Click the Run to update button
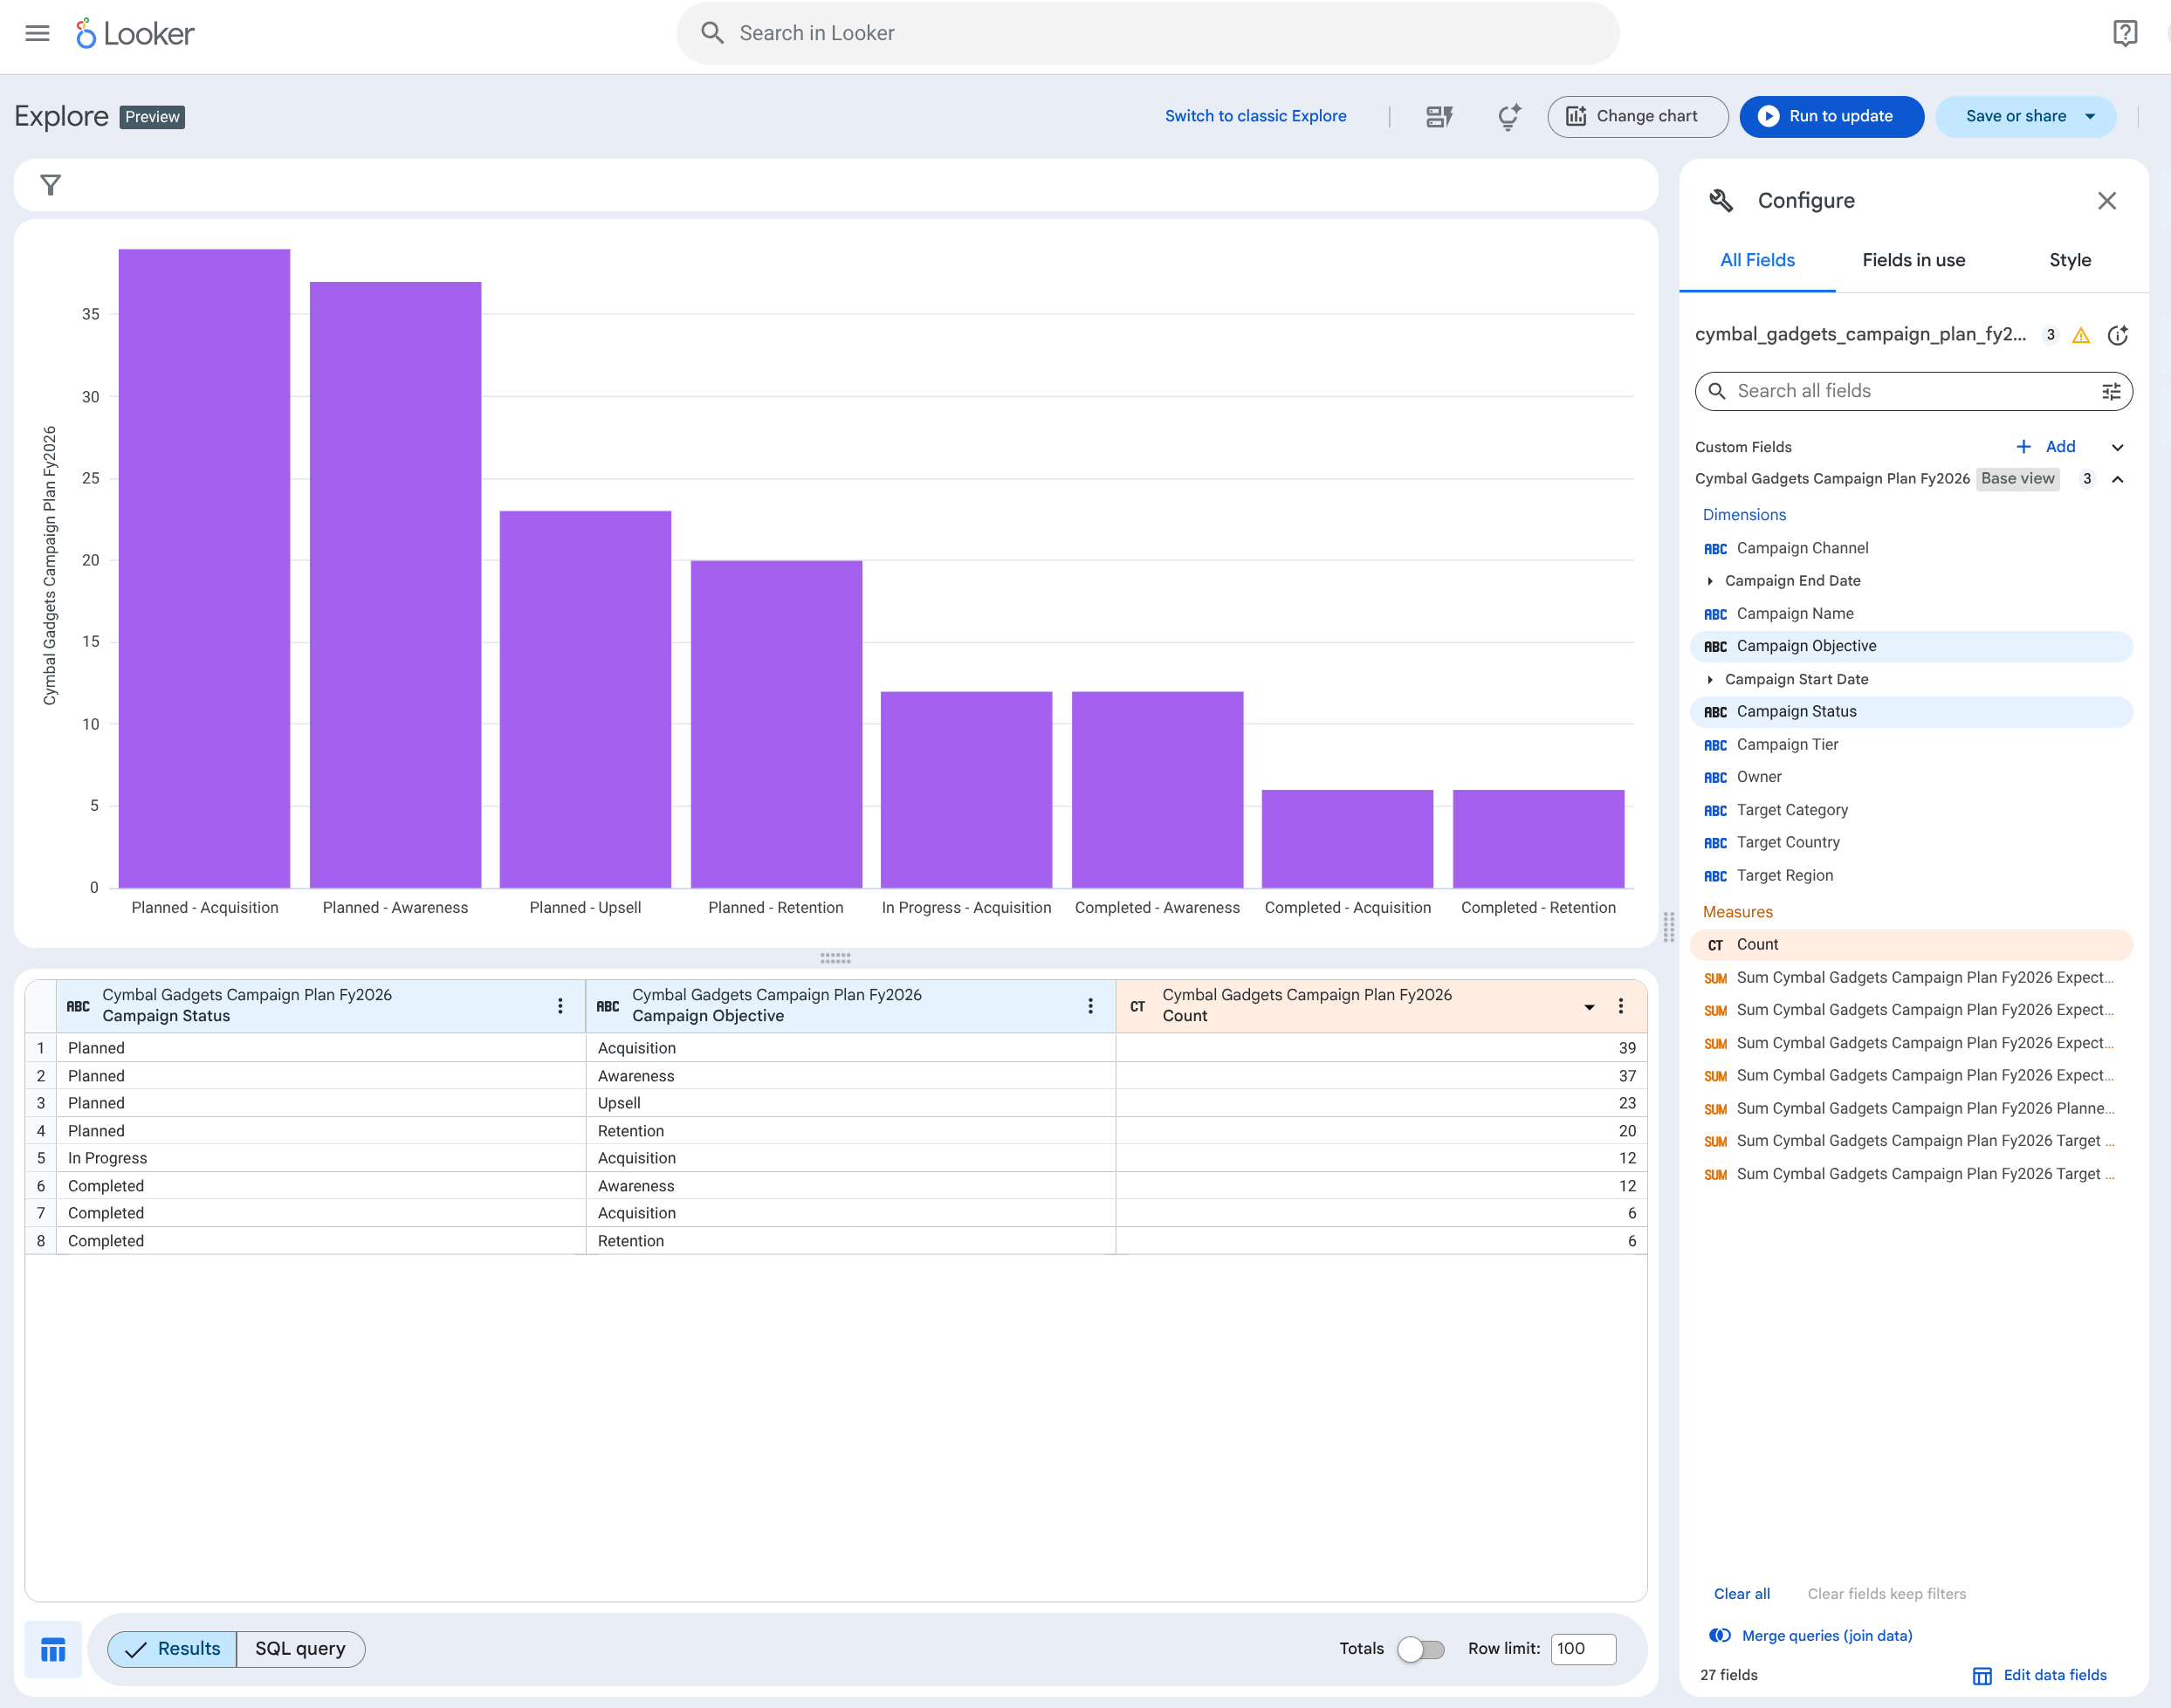Viewport: 2171px width, 1708px height. click(1831, 116)
